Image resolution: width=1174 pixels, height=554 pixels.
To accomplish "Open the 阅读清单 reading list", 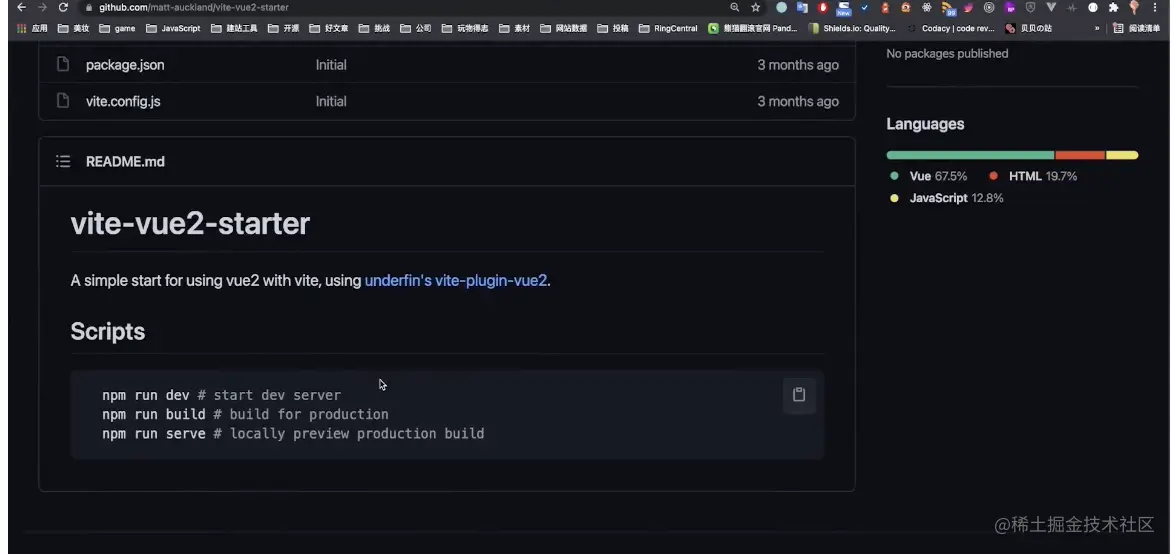I will coord(1137,28).
